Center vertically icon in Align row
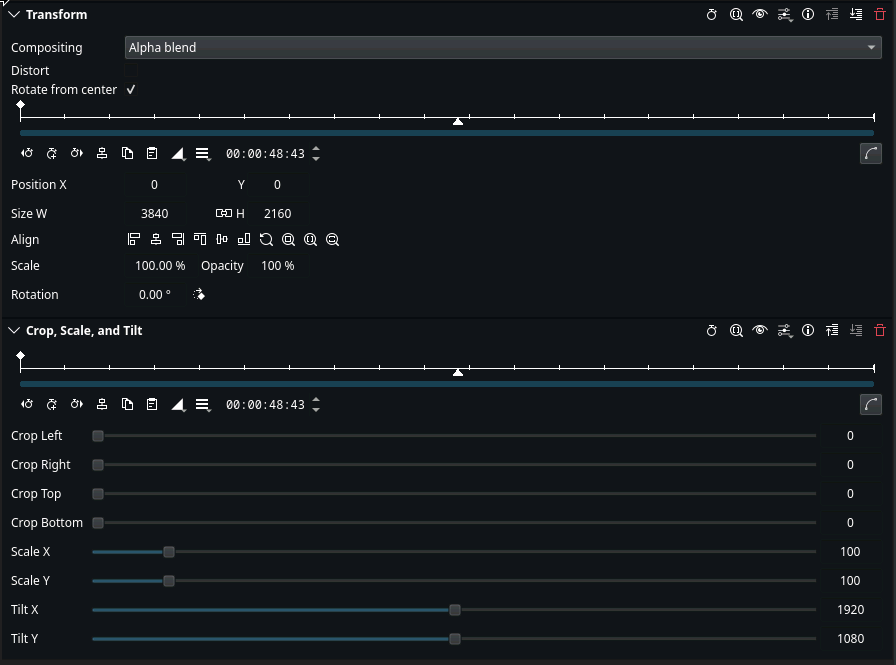896x665 pixels. point(222,239)
